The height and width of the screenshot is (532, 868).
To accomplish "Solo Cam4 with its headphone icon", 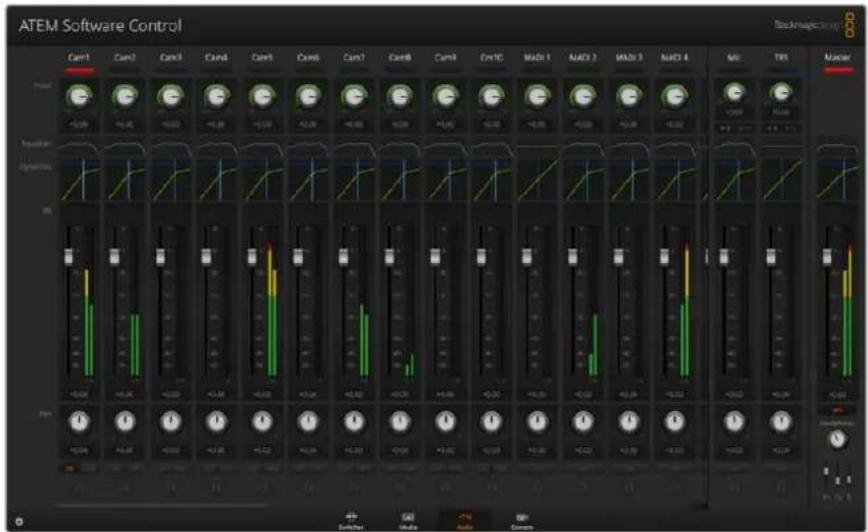I will tap(216, 487).
